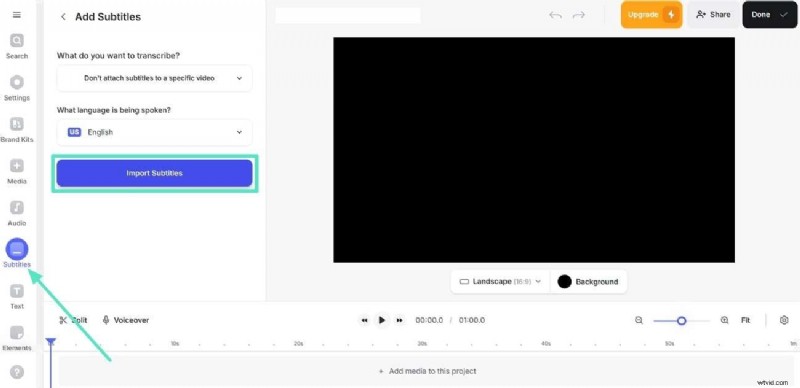Screen dimensions: 800x388
Task: Open the Audio panel
Action: coord(17,213)
